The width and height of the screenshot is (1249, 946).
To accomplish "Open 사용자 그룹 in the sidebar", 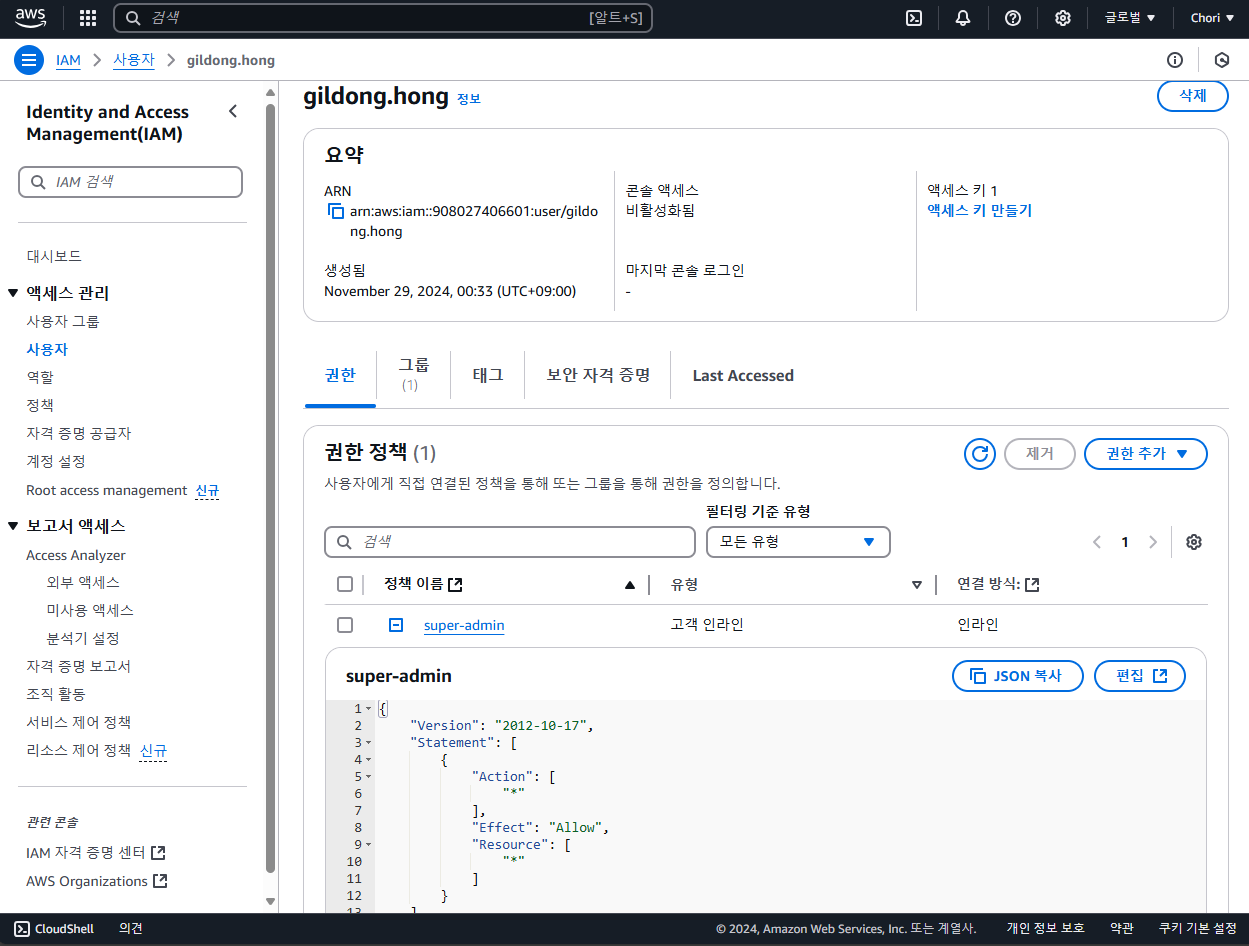I will coord(63,322).
